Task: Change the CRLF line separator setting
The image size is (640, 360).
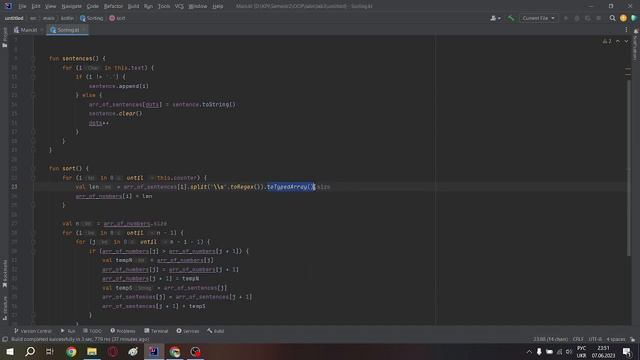Action: coord(578,340)
